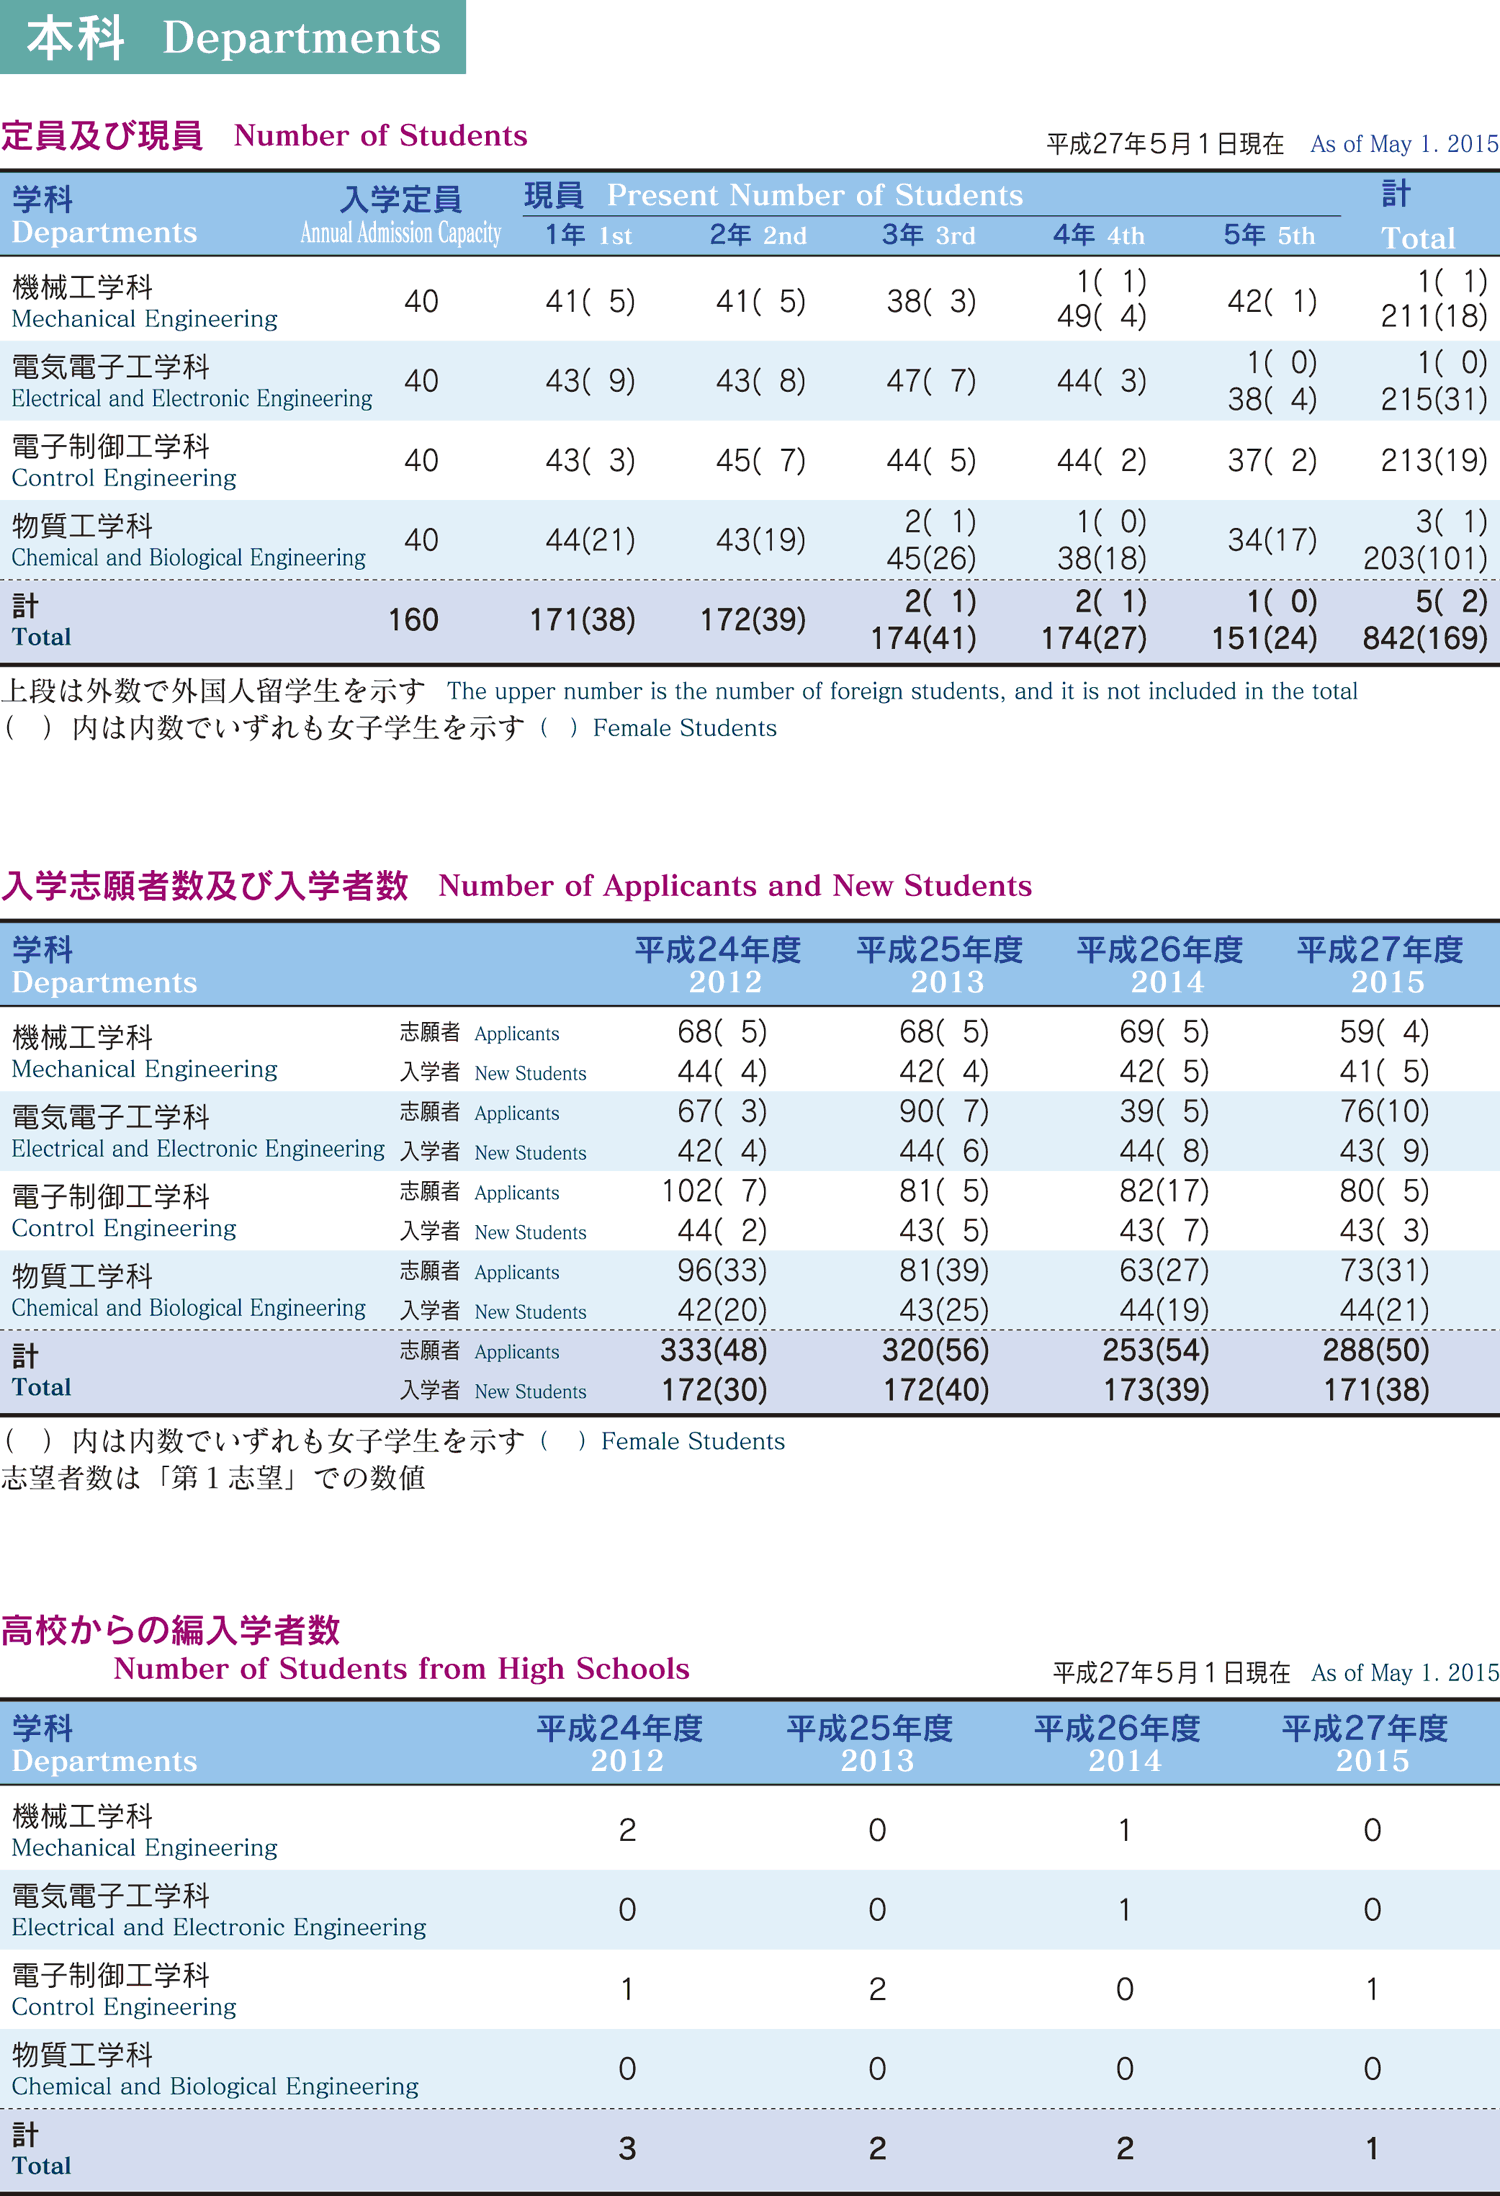Click the 平成25年度 2013 header in applicants table

939,965
